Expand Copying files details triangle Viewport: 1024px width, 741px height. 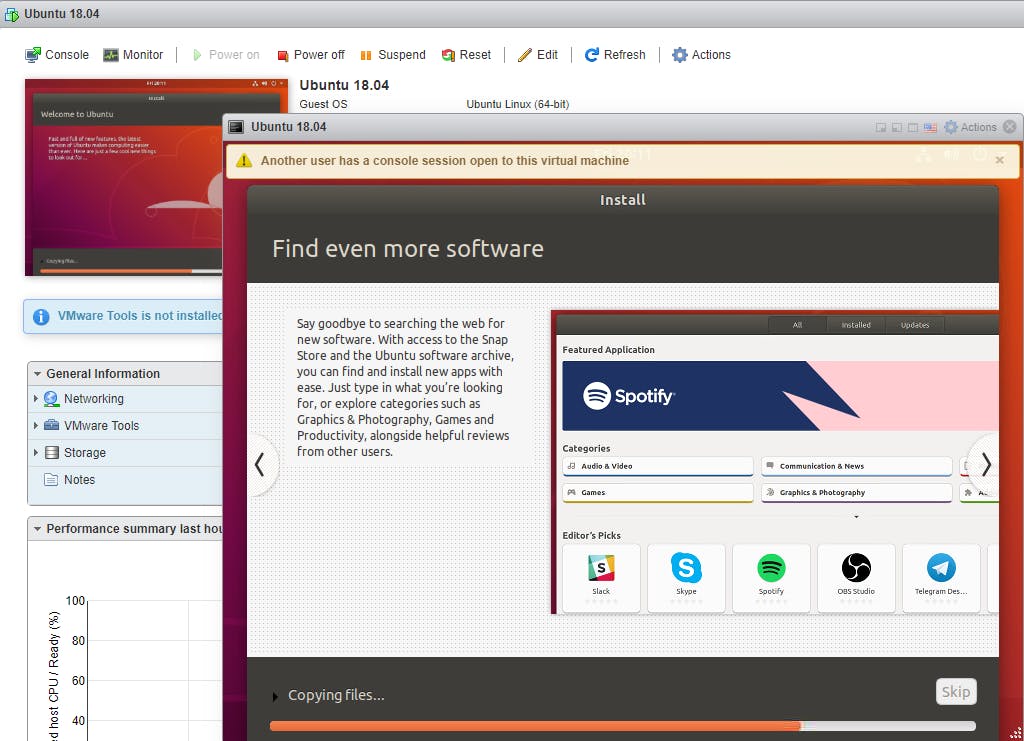(x=275, y=697)
